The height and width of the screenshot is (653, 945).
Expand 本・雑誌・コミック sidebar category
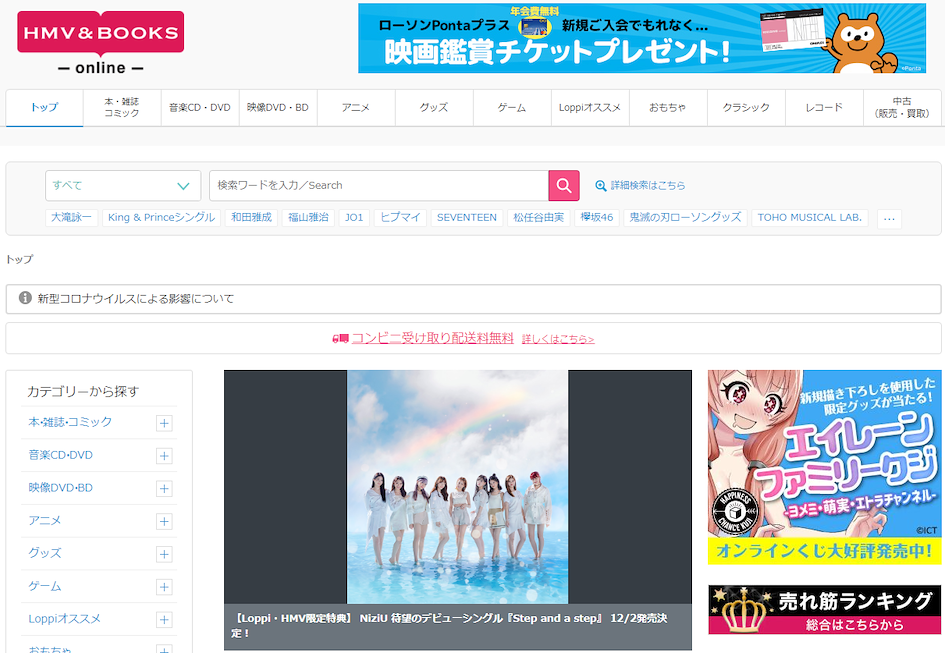164,423
